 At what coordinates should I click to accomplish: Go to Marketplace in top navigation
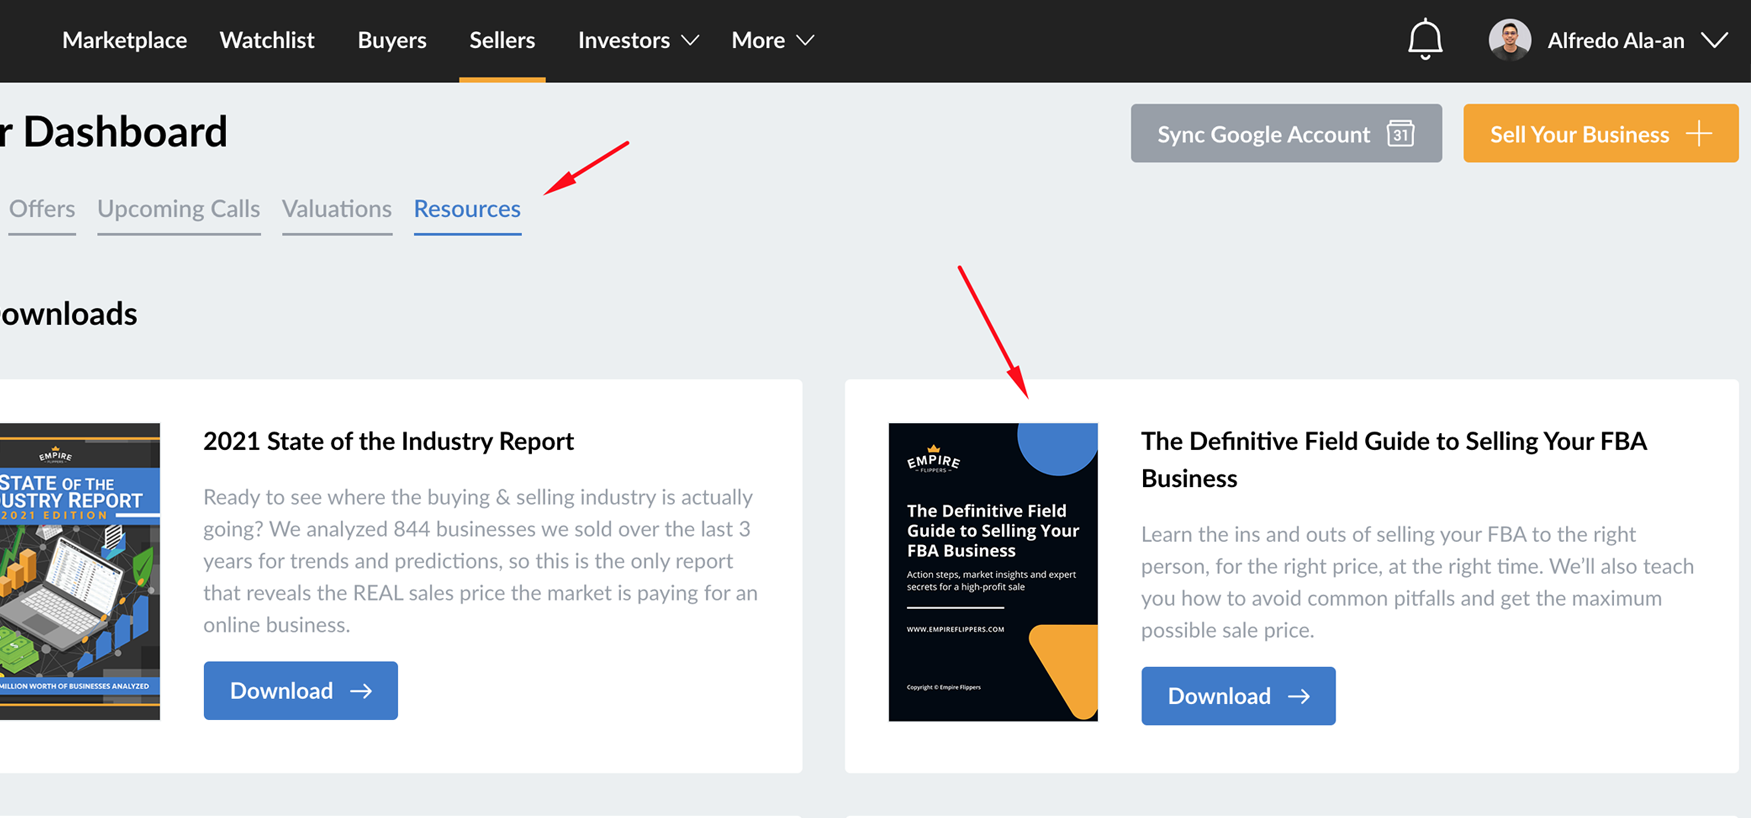point(124,40)
